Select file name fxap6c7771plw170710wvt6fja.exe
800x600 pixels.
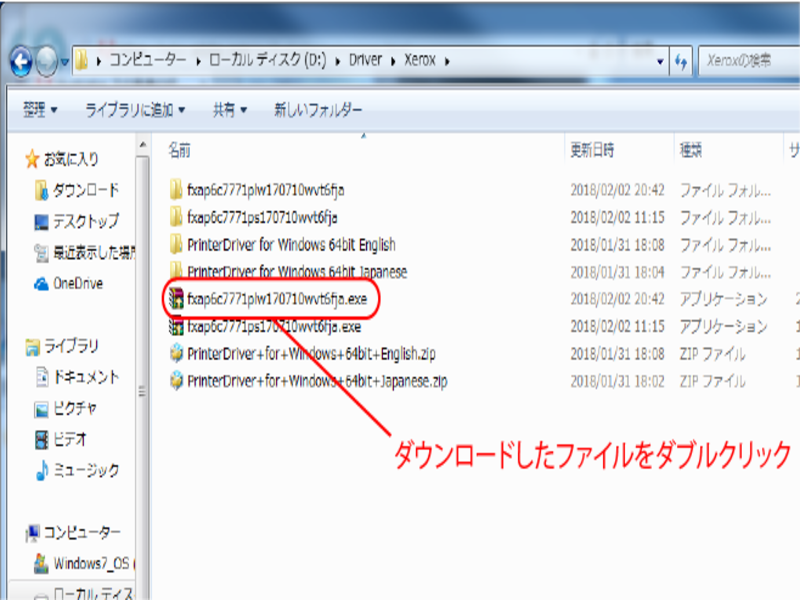click(x=277, y=299)
